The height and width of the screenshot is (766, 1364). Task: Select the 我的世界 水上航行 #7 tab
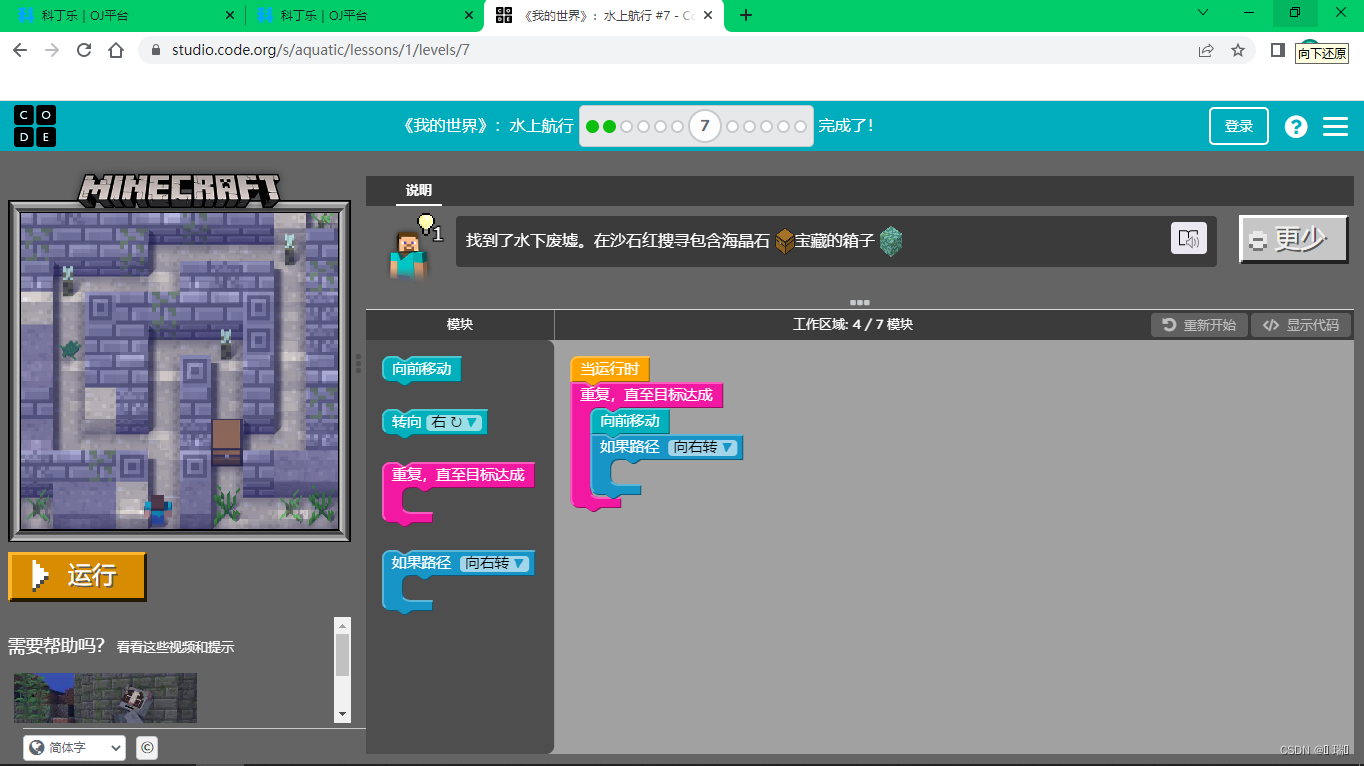(x=604, y=16)
